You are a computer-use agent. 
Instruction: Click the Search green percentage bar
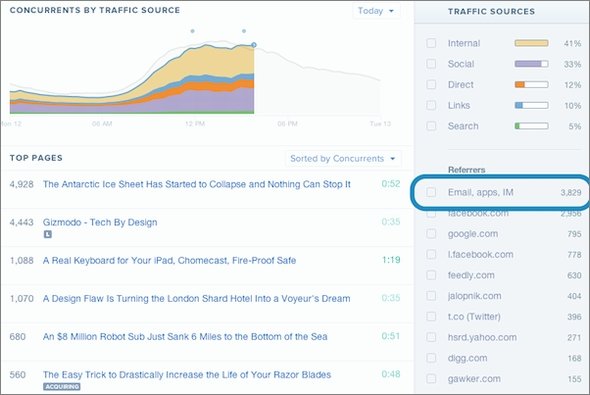[531, 126]
